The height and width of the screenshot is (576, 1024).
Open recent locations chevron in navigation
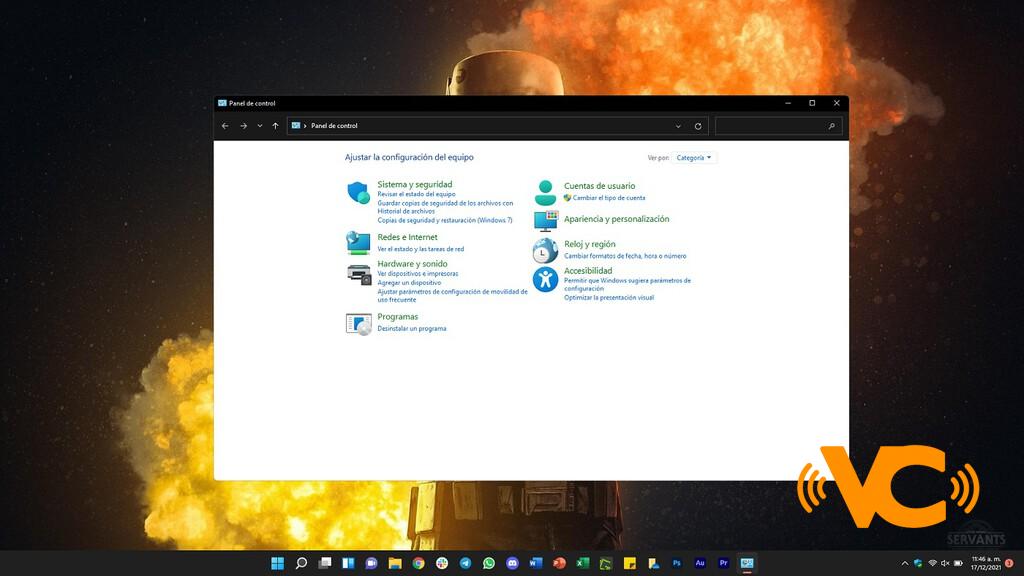260,126
